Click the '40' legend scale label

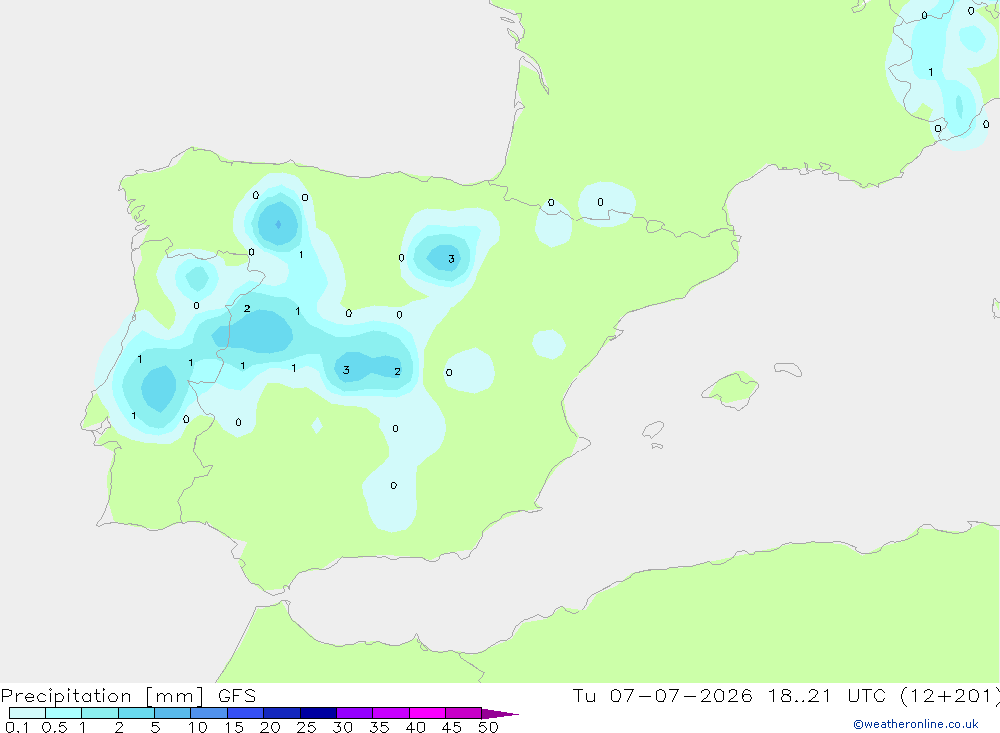point(415,727)
